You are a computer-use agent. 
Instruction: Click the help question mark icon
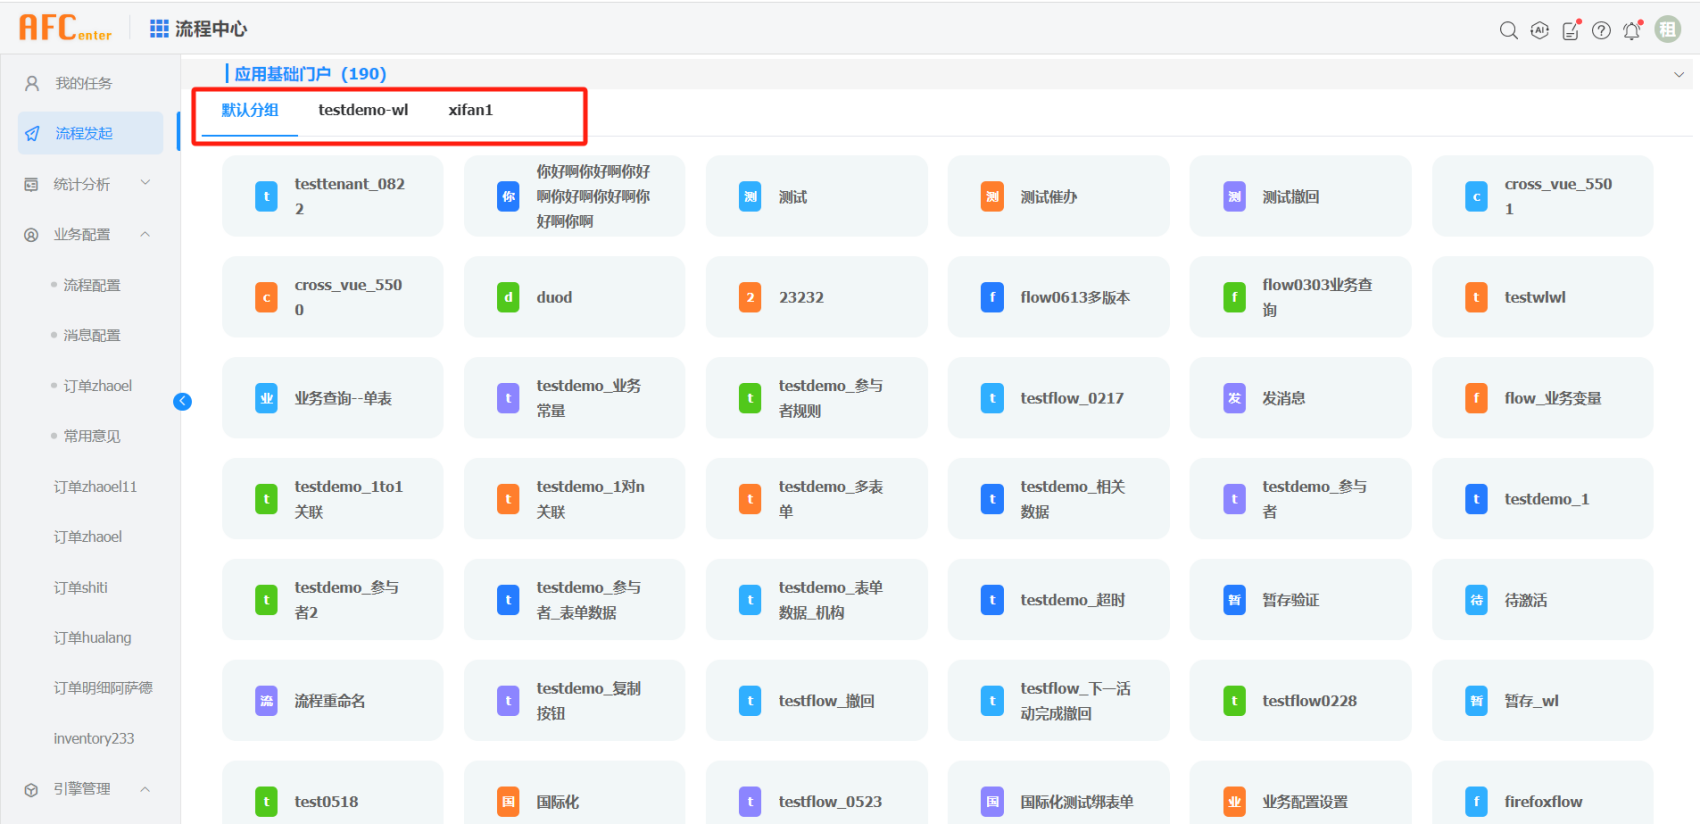point(1601,30)
